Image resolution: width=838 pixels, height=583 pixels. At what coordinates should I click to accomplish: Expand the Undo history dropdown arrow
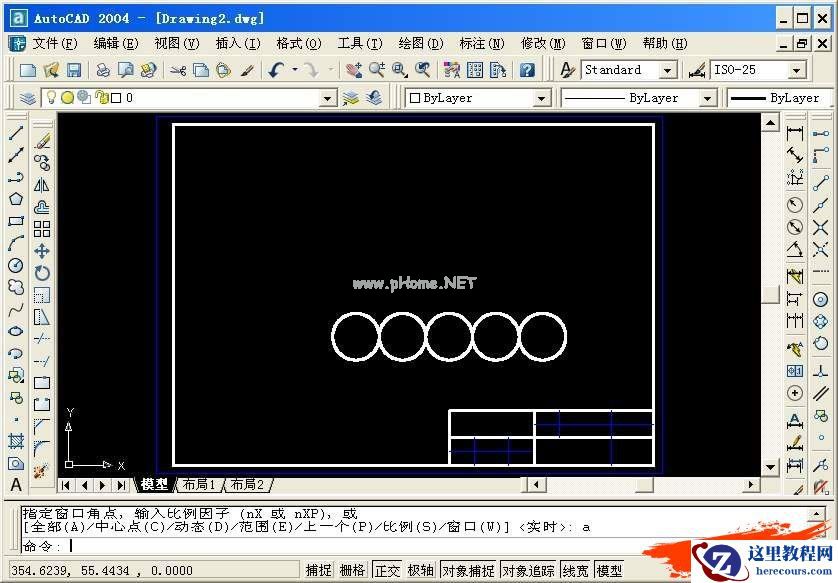[x=294, y=70]
